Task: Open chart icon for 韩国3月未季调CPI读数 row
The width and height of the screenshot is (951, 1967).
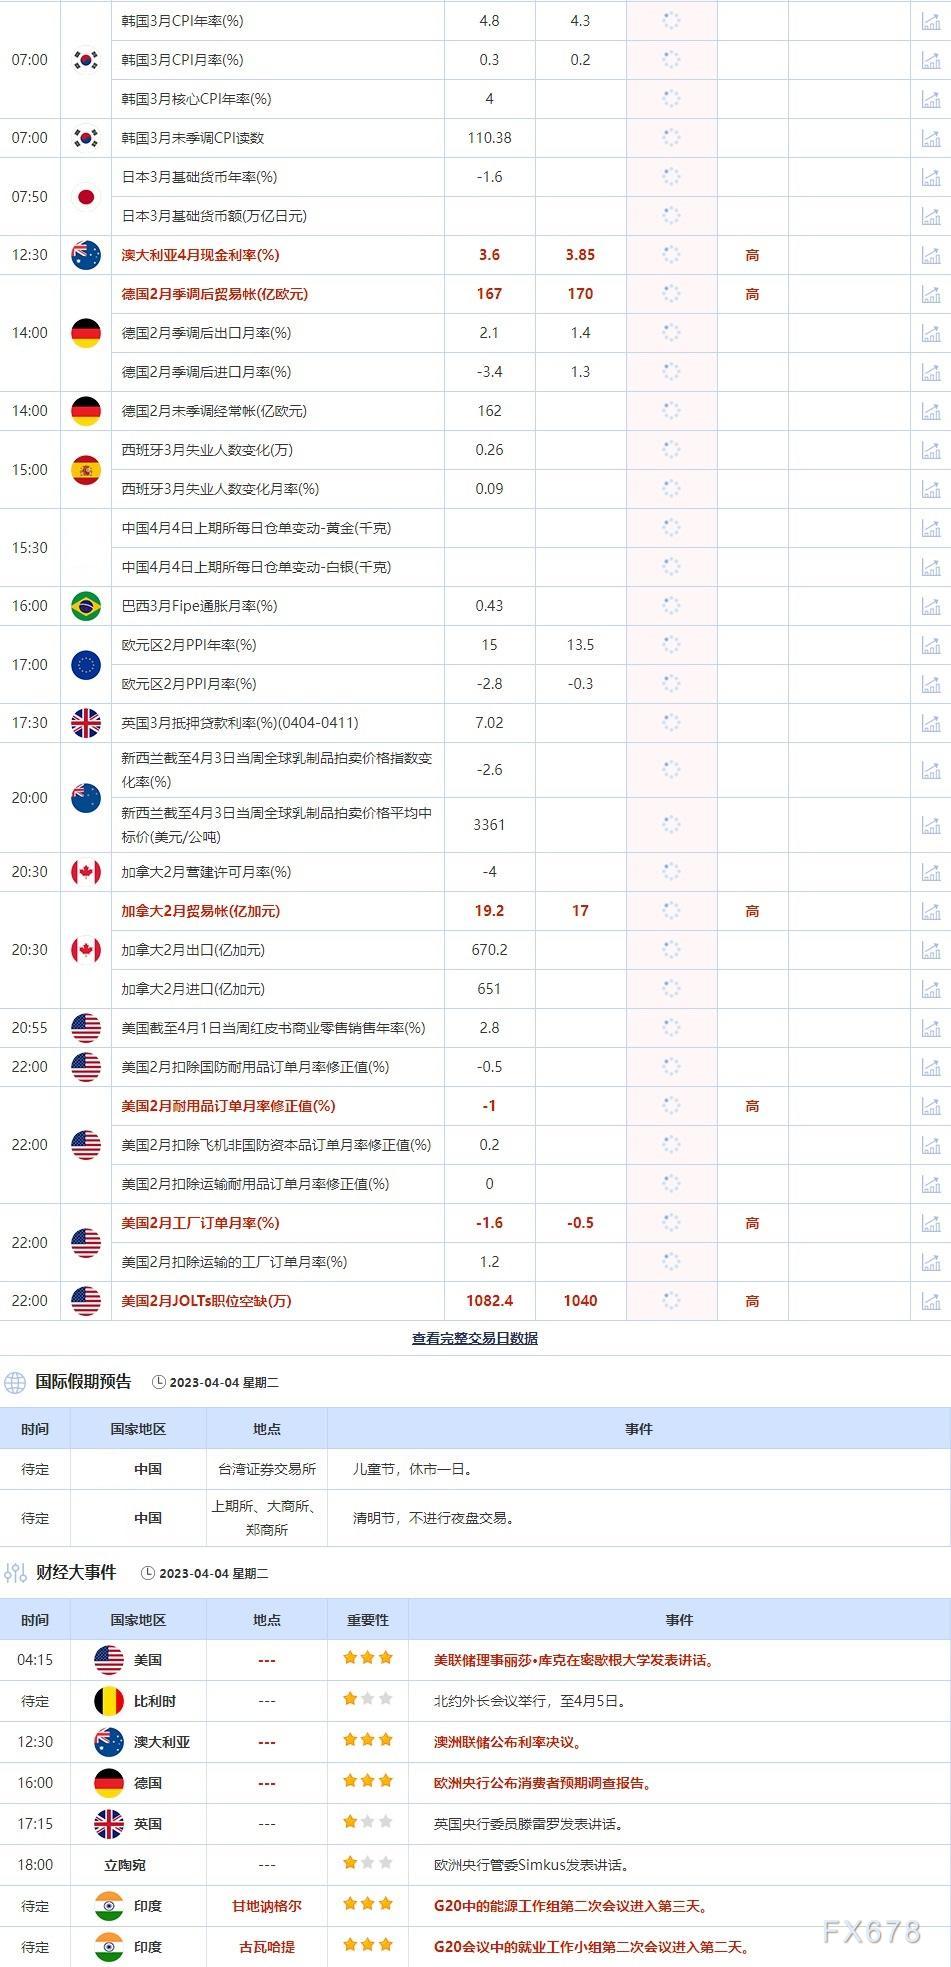Action: pos(930,138)
